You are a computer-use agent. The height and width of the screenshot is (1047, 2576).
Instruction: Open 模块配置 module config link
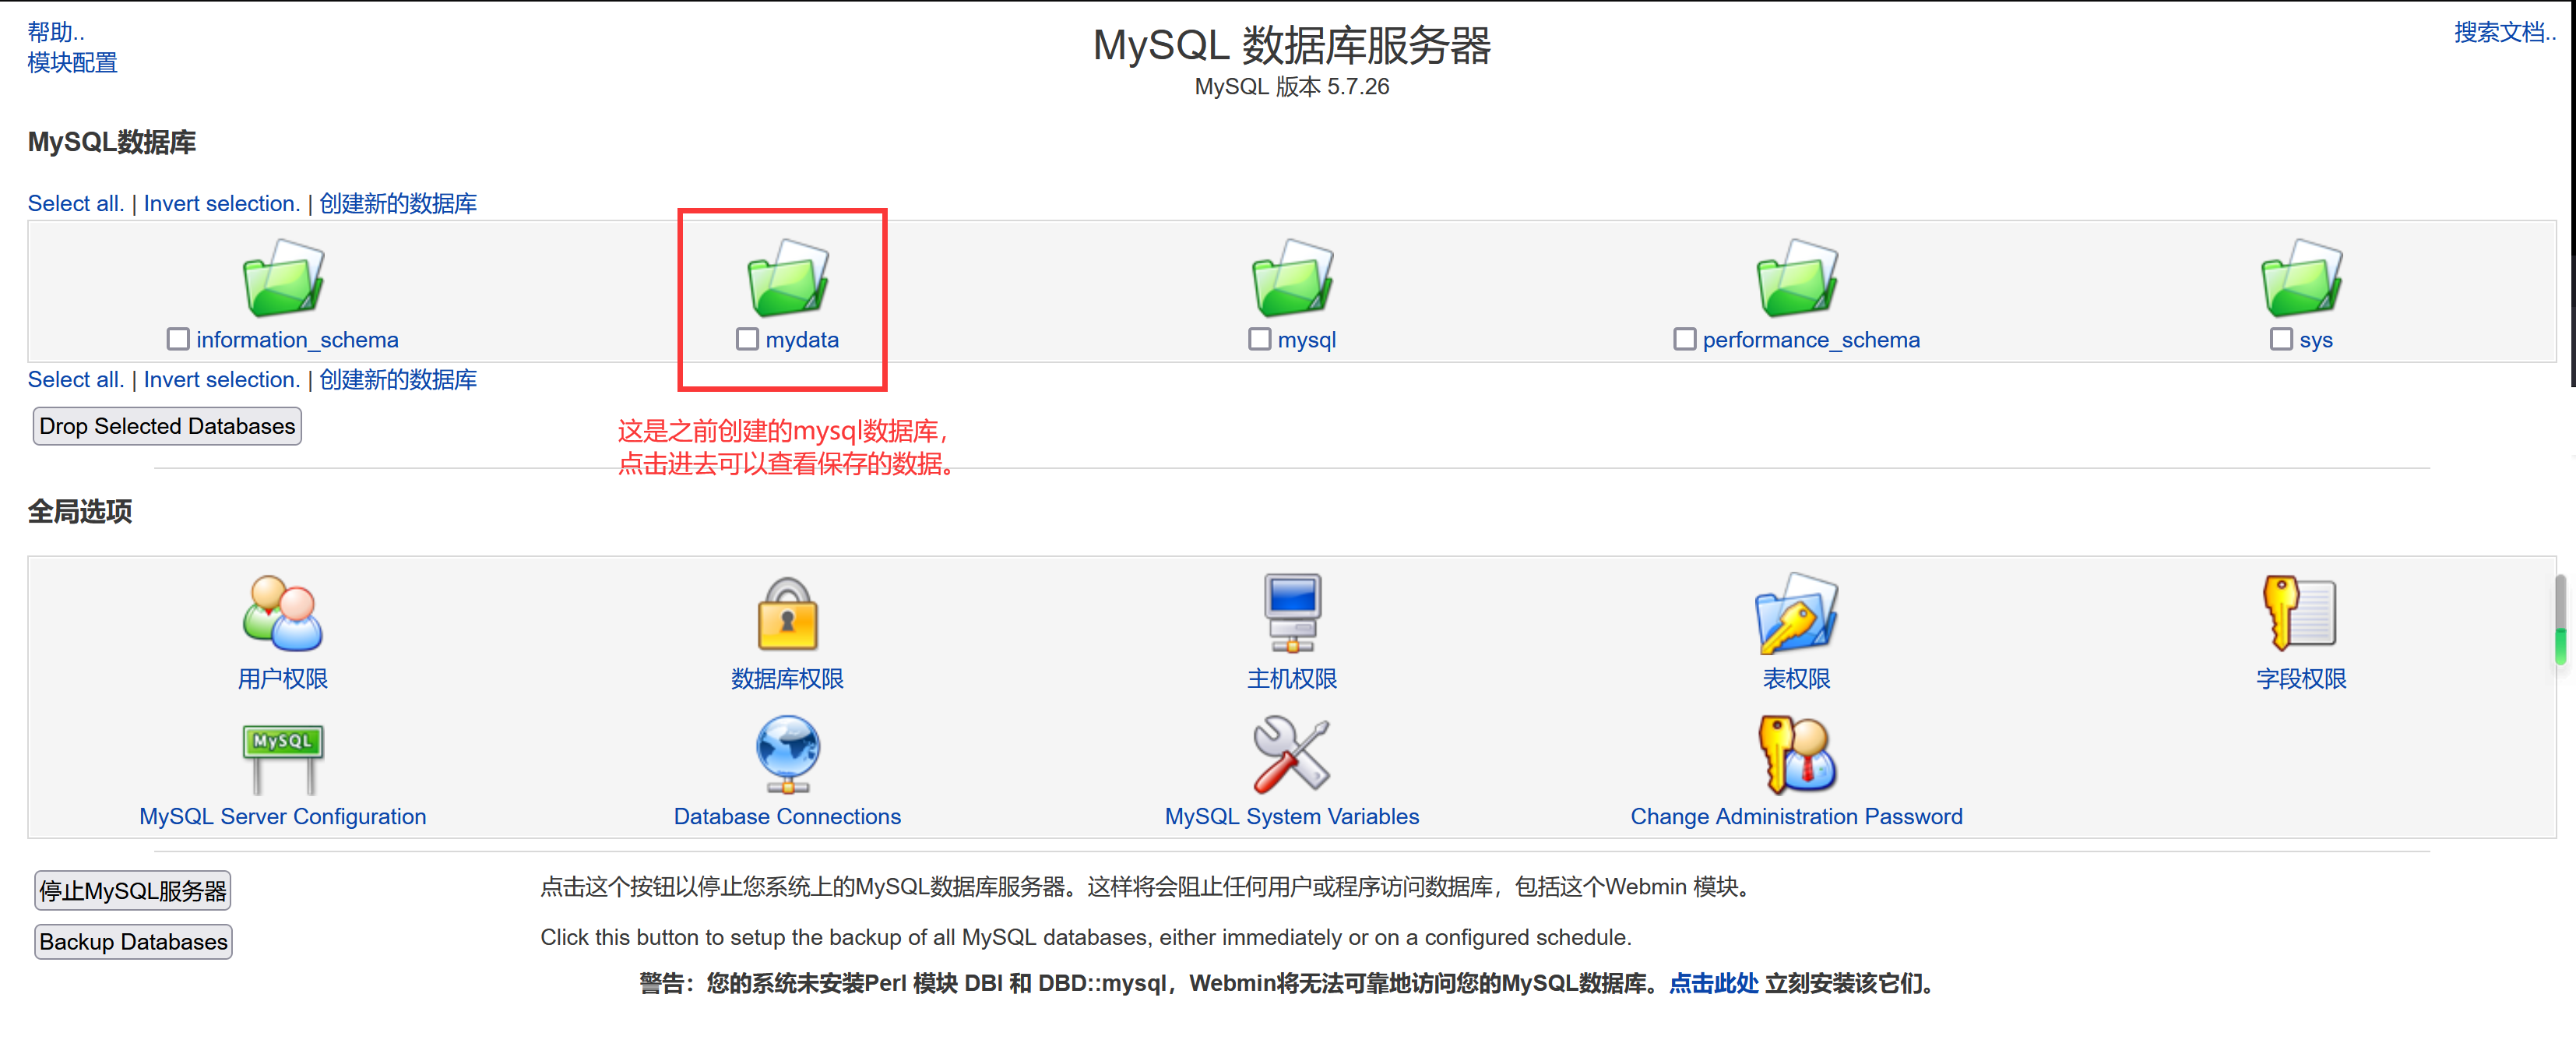point(72,63)
